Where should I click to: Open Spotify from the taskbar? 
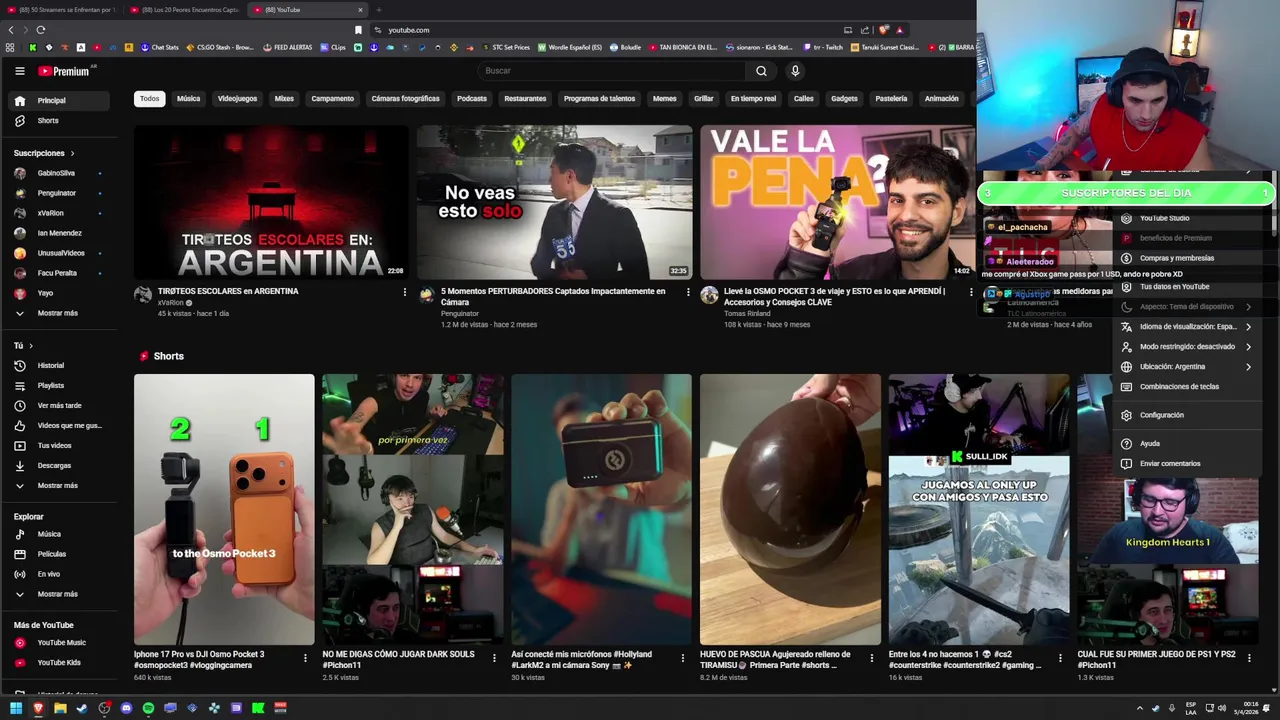(x=148, y=708)
